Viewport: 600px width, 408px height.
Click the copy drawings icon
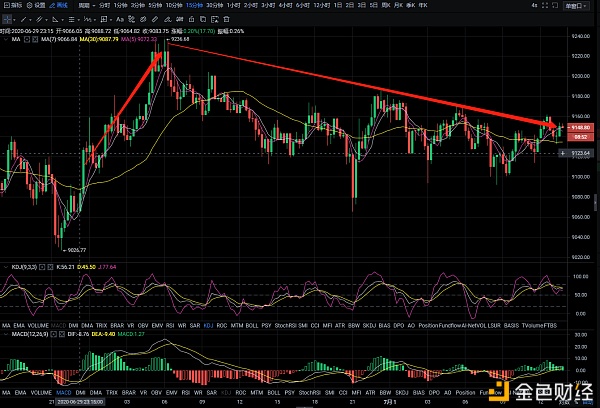tap(203, 19)
